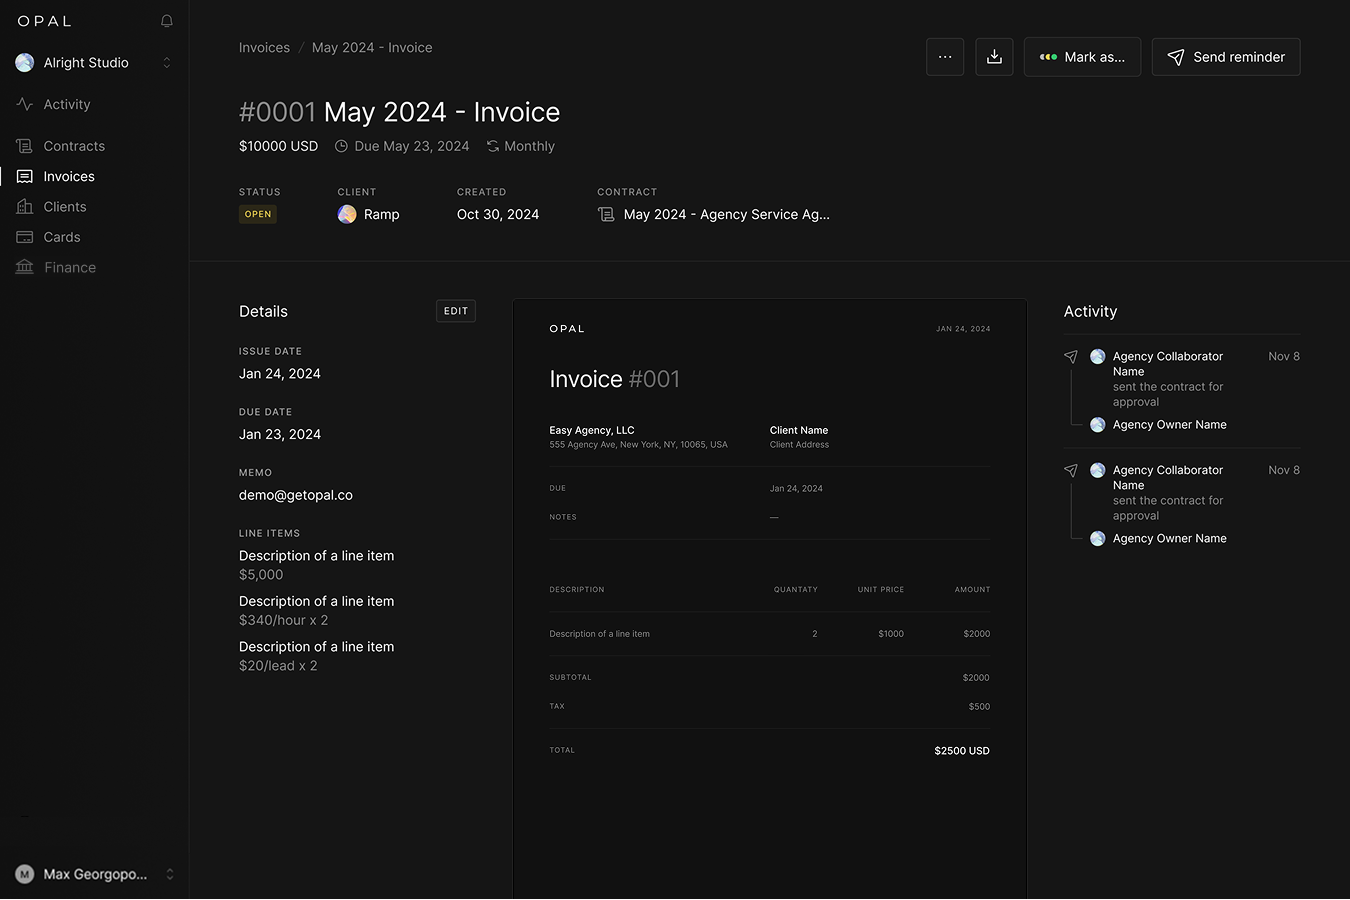Select the $20/lead x 2 line item

[x=278, y=666]
